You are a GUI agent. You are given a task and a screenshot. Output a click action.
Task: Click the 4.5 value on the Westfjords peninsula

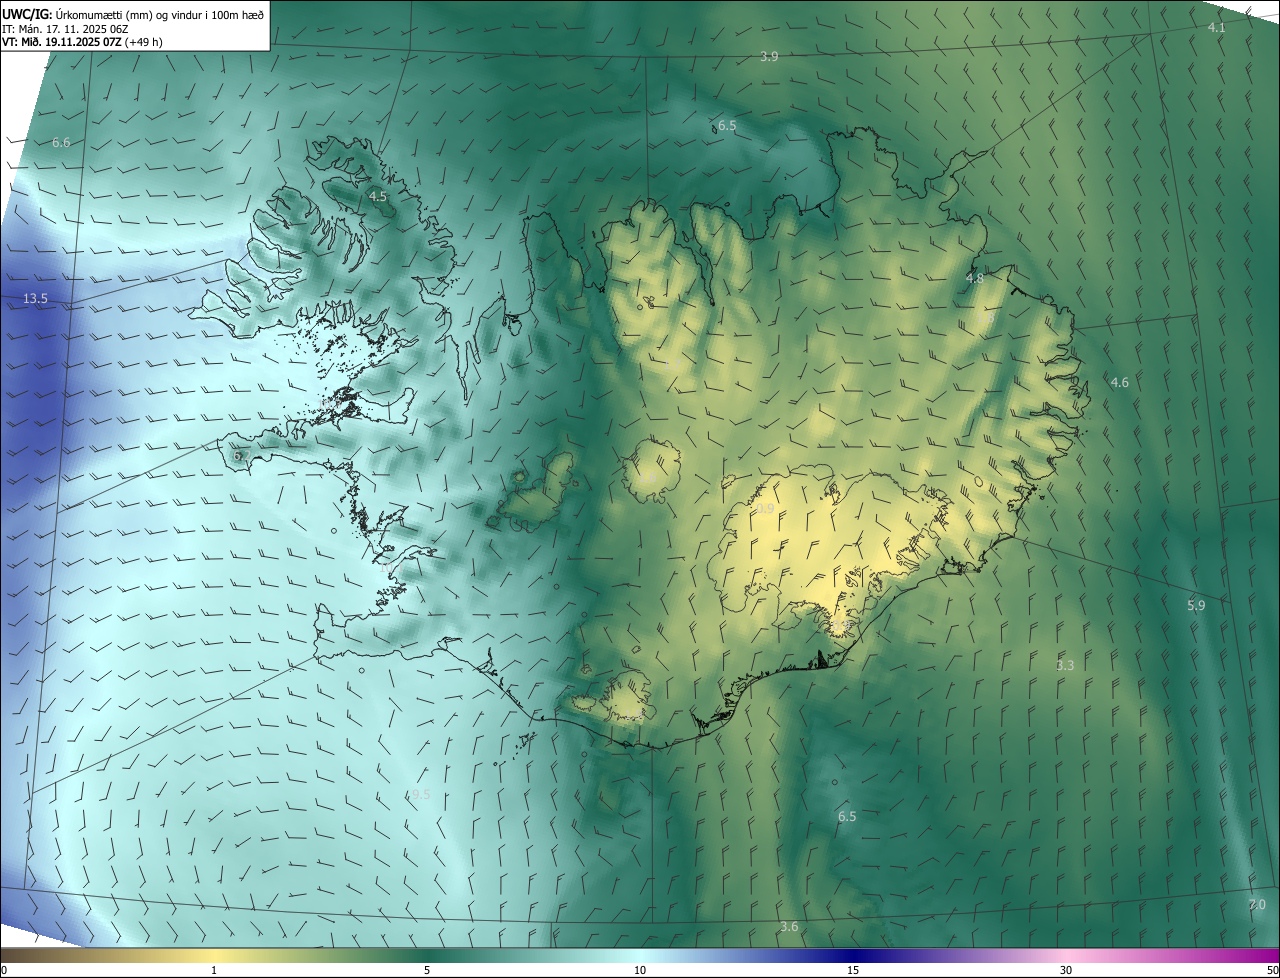coord(377,197)
